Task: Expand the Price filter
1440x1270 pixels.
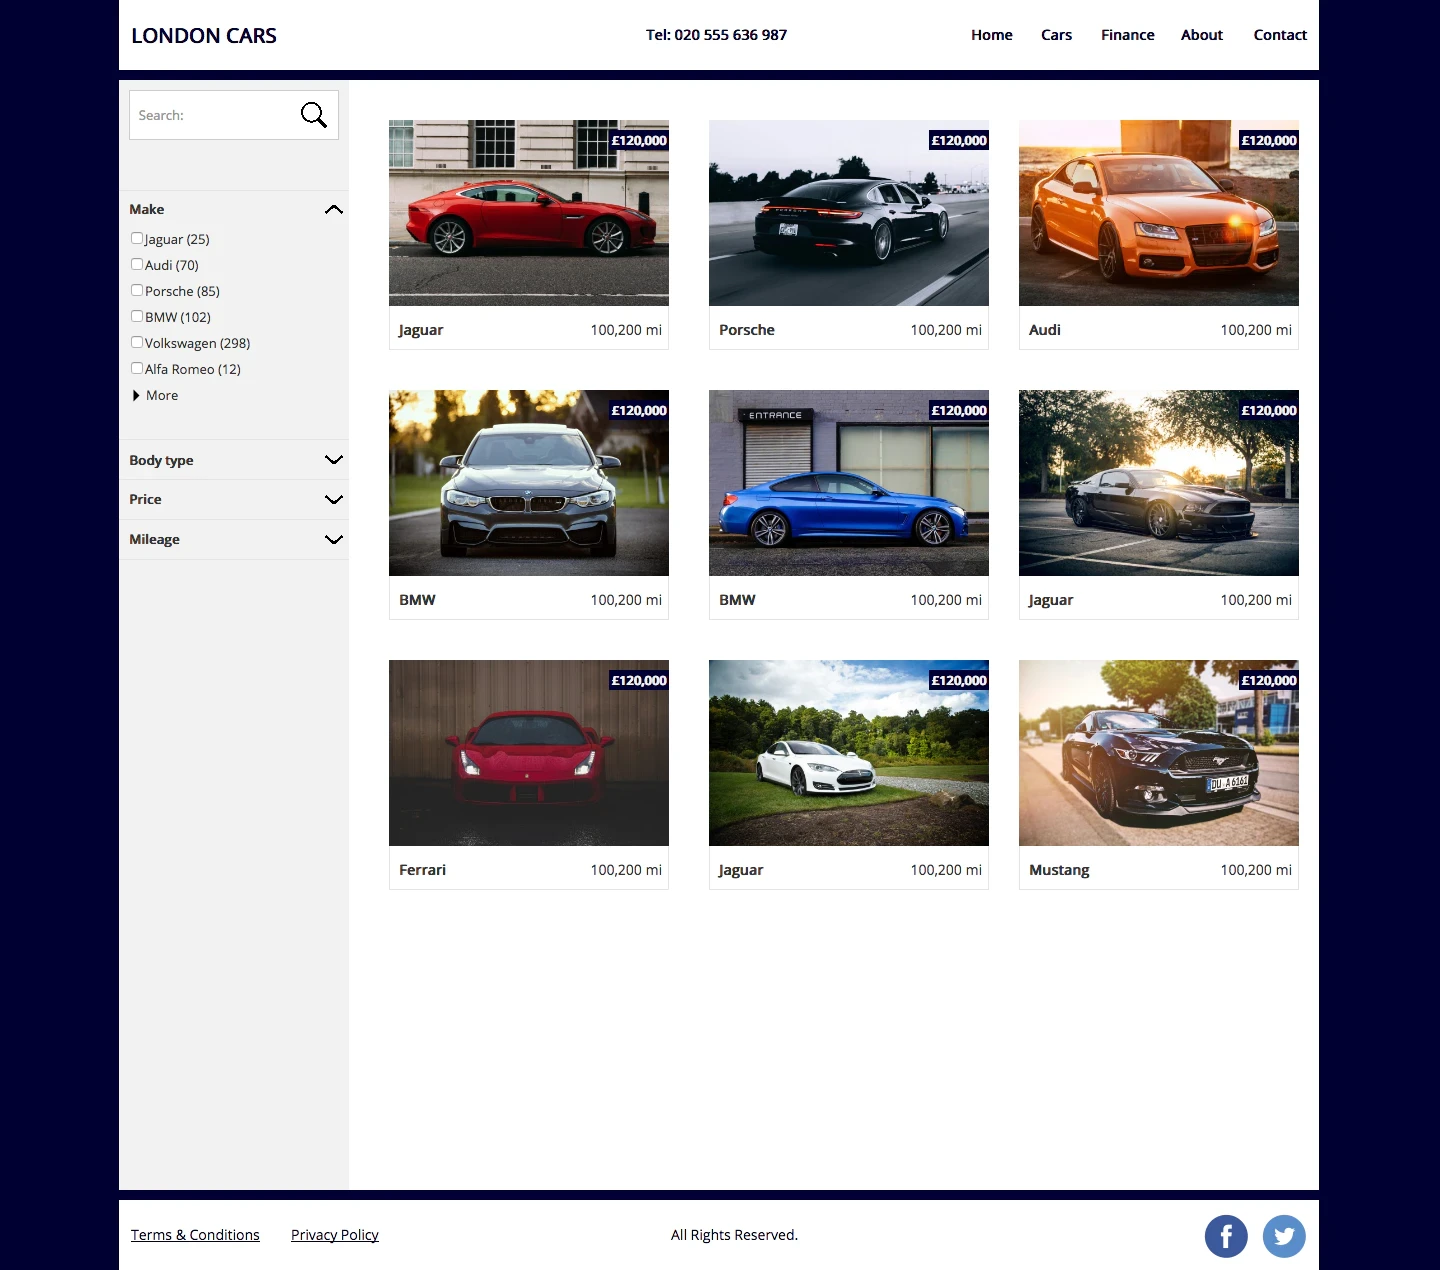Action: (334, 499)
